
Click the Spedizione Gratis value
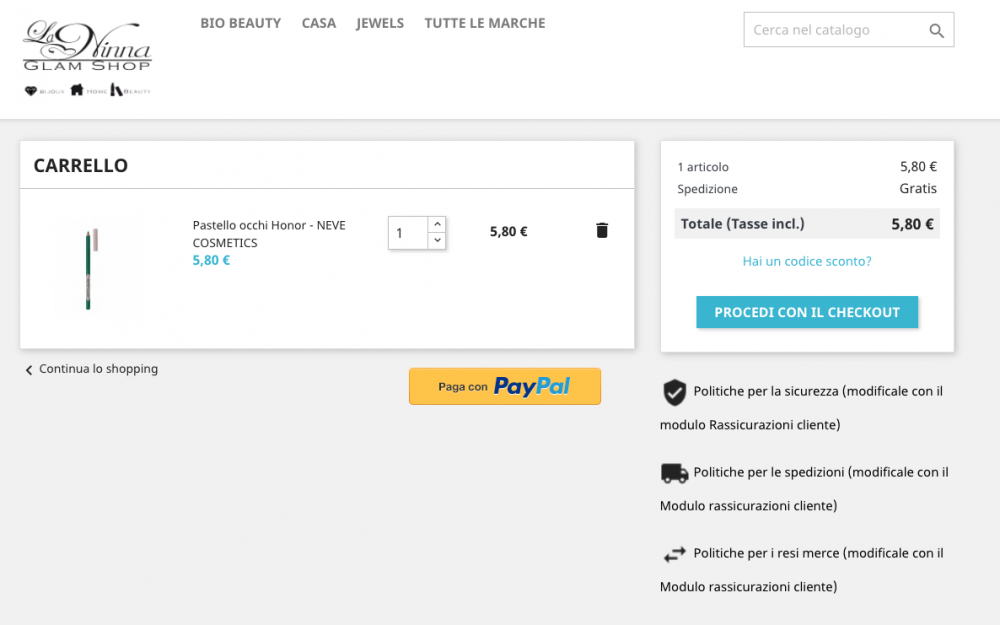pyautogui.click(x=918, y=188)
